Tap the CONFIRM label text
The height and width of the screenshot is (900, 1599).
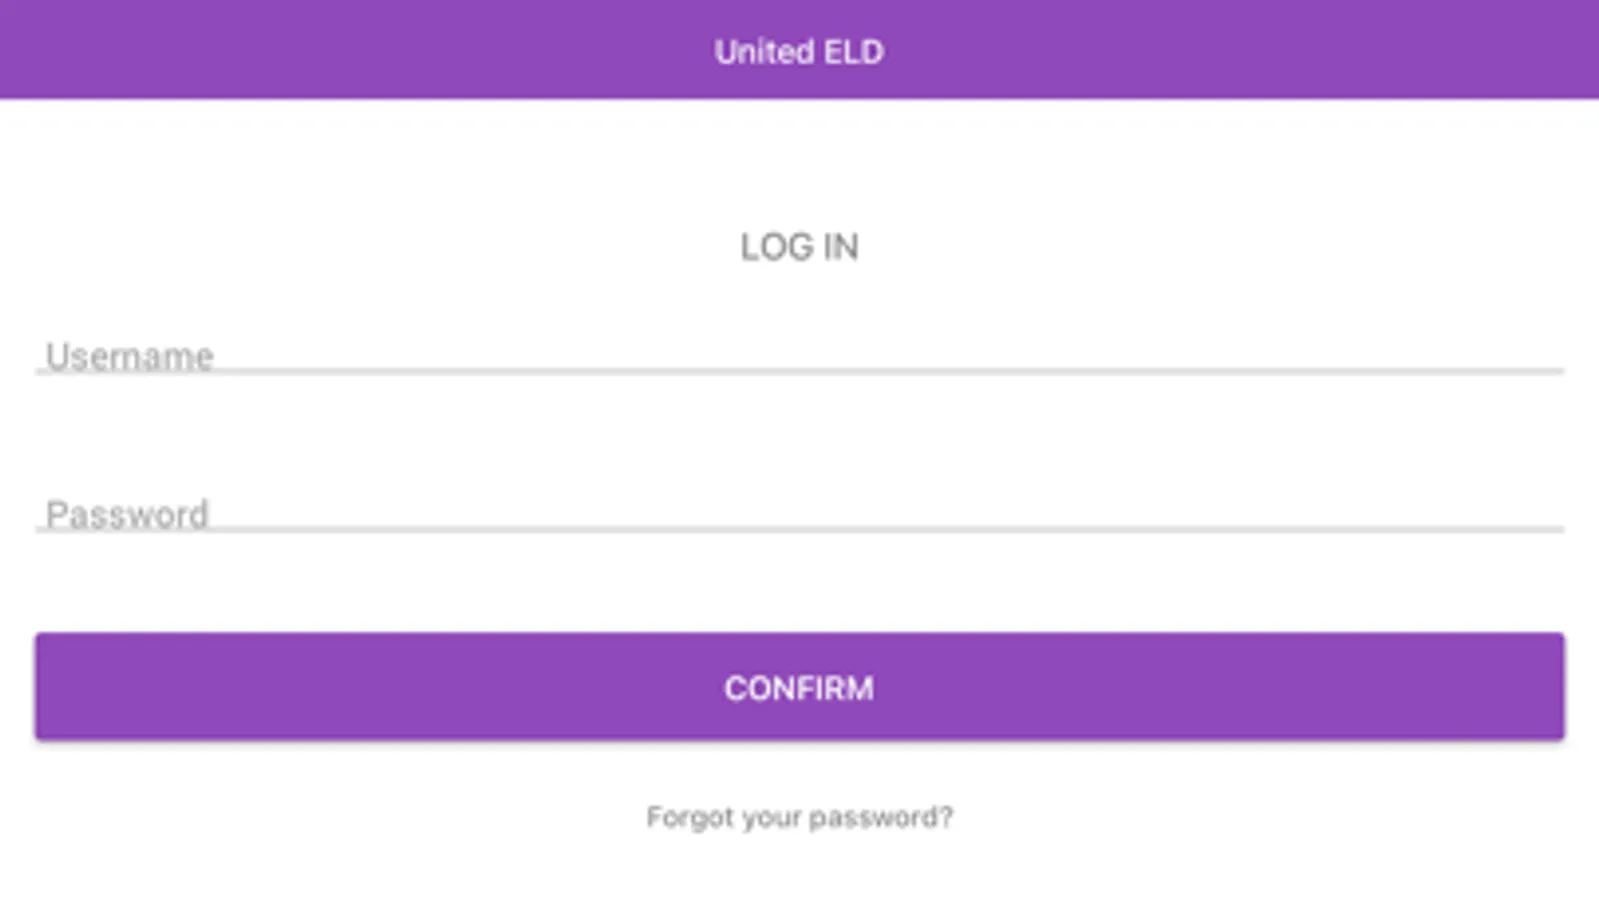point(799,688)
